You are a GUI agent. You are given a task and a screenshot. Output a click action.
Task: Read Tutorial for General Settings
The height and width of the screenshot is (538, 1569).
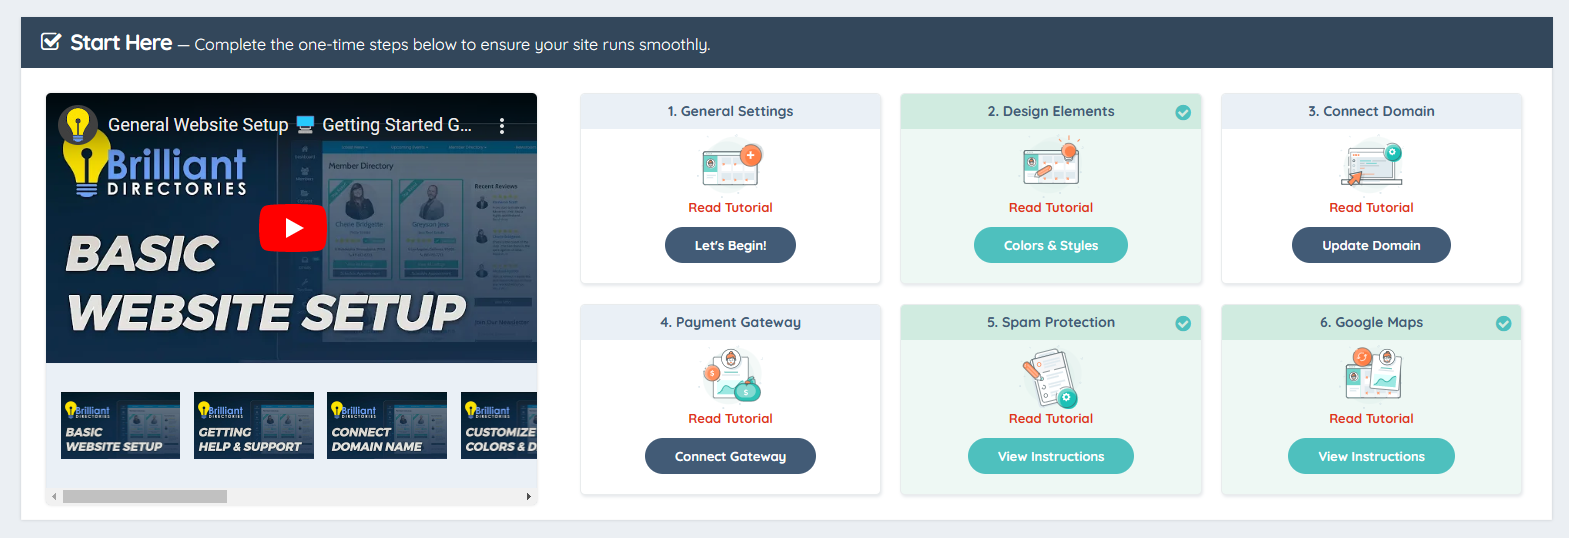730,207
